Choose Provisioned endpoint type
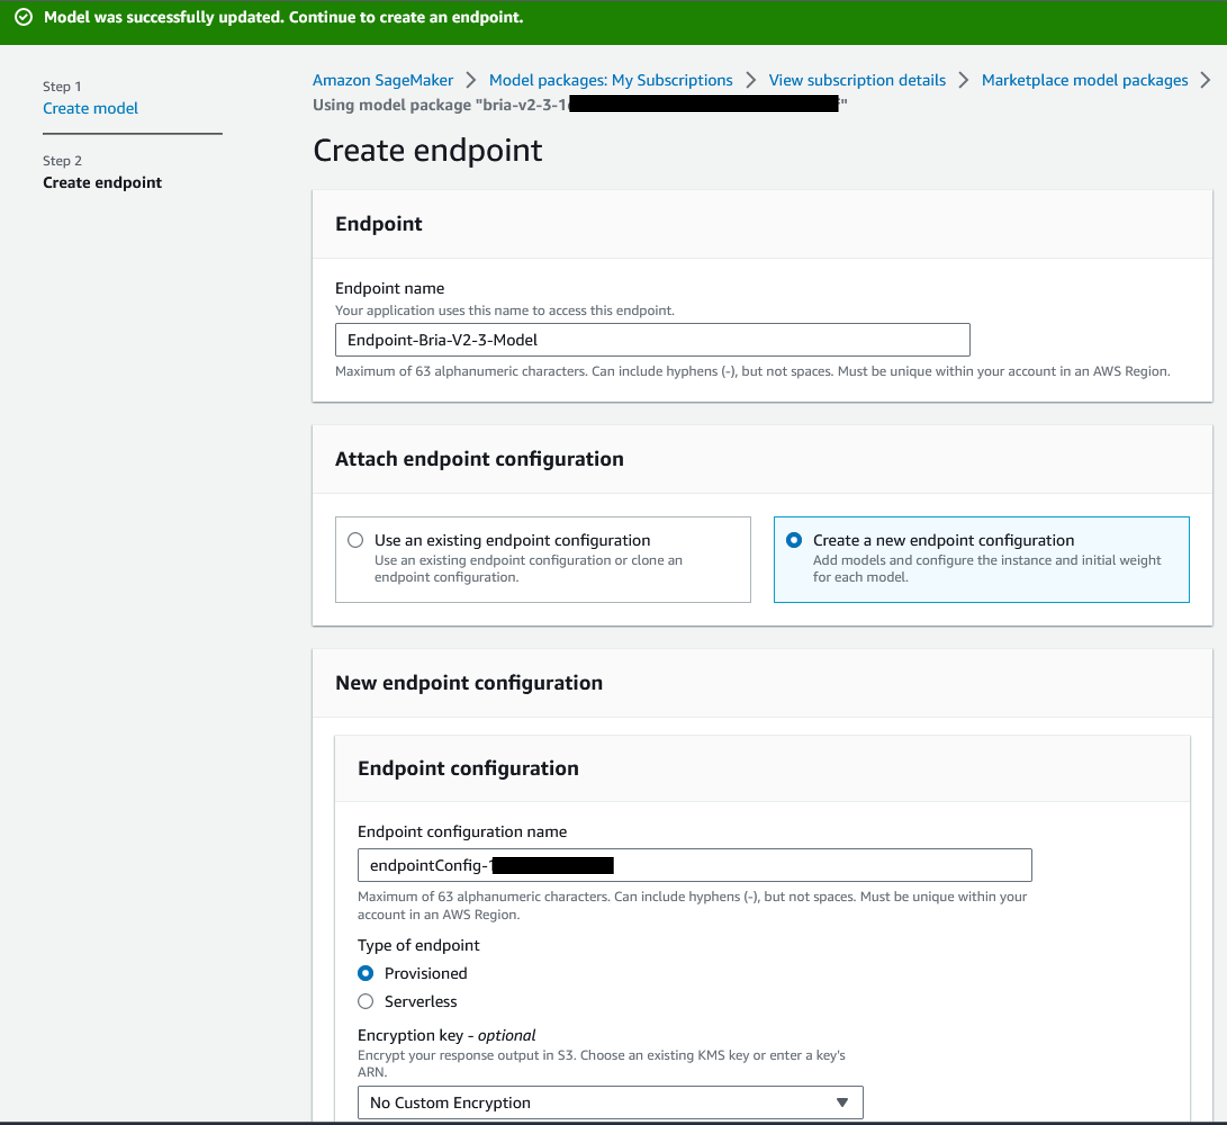This screenshot has height=1125, width=1227. [366, 973]
